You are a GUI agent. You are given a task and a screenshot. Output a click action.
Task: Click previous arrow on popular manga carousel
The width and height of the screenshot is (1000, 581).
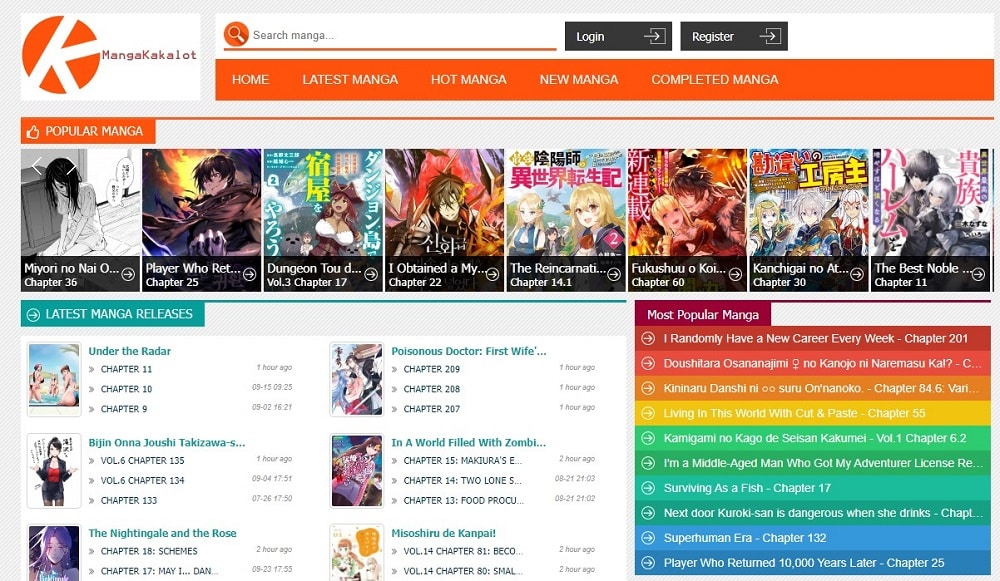point(37,166)
